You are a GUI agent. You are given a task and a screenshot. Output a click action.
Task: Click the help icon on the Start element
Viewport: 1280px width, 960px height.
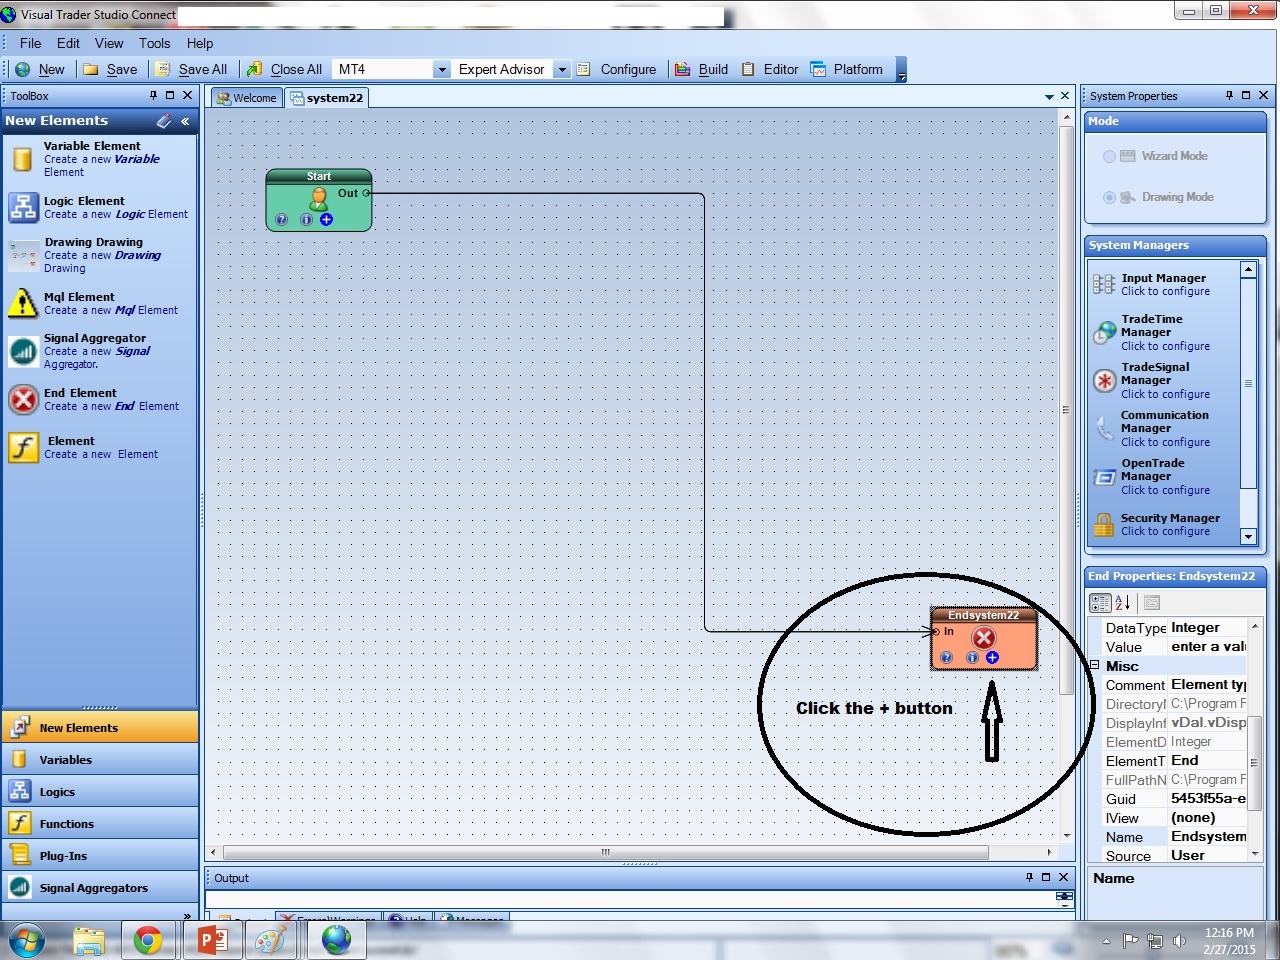click(281, 219)
